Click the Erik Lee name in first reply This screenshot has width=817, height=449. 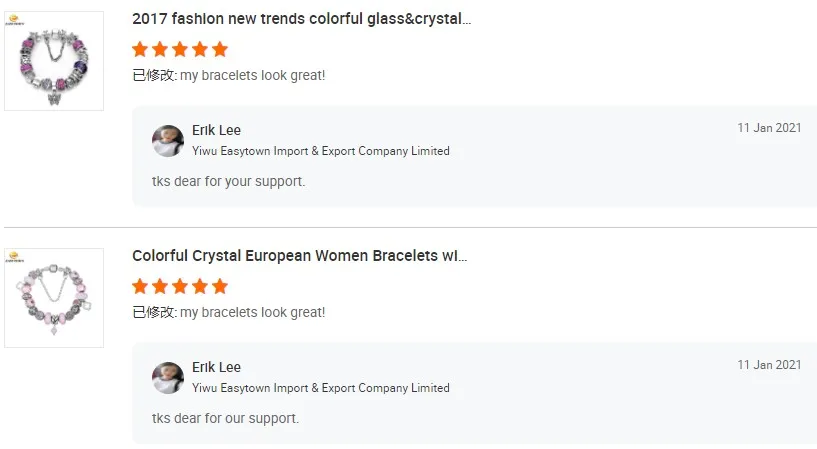(x=216, y=130)
